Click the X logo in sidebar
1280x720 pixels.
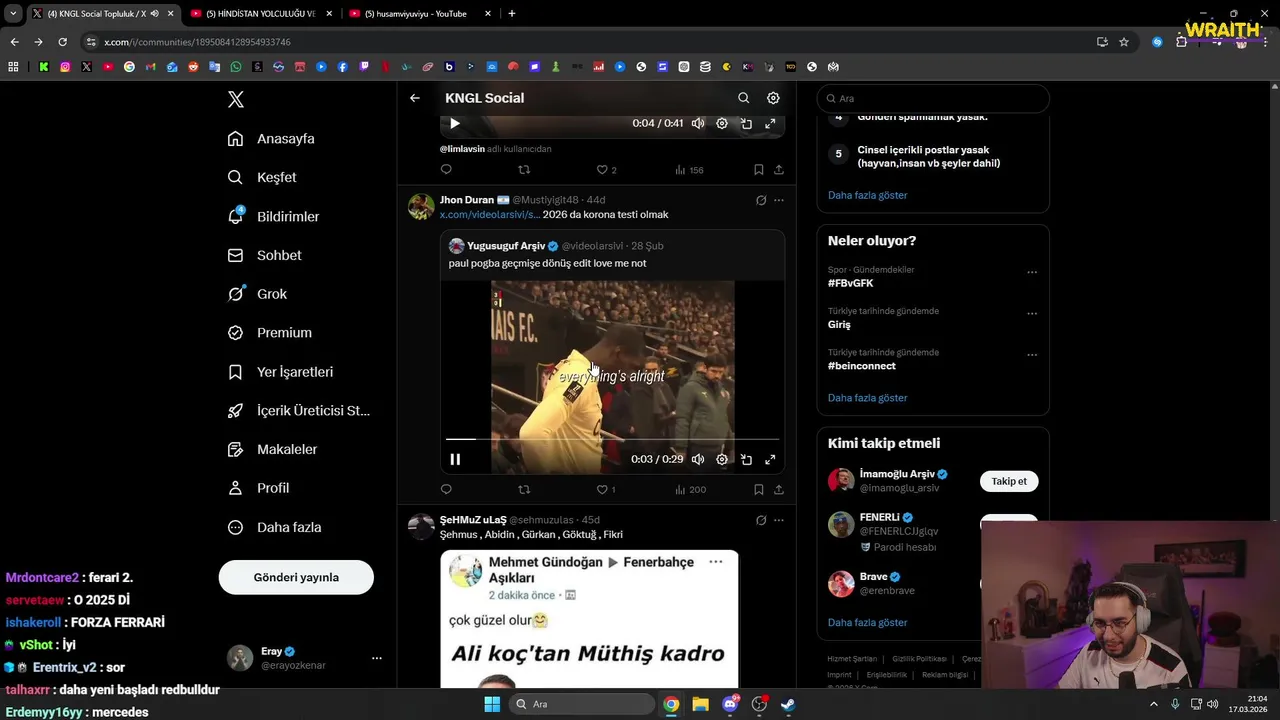pos(236,99)
